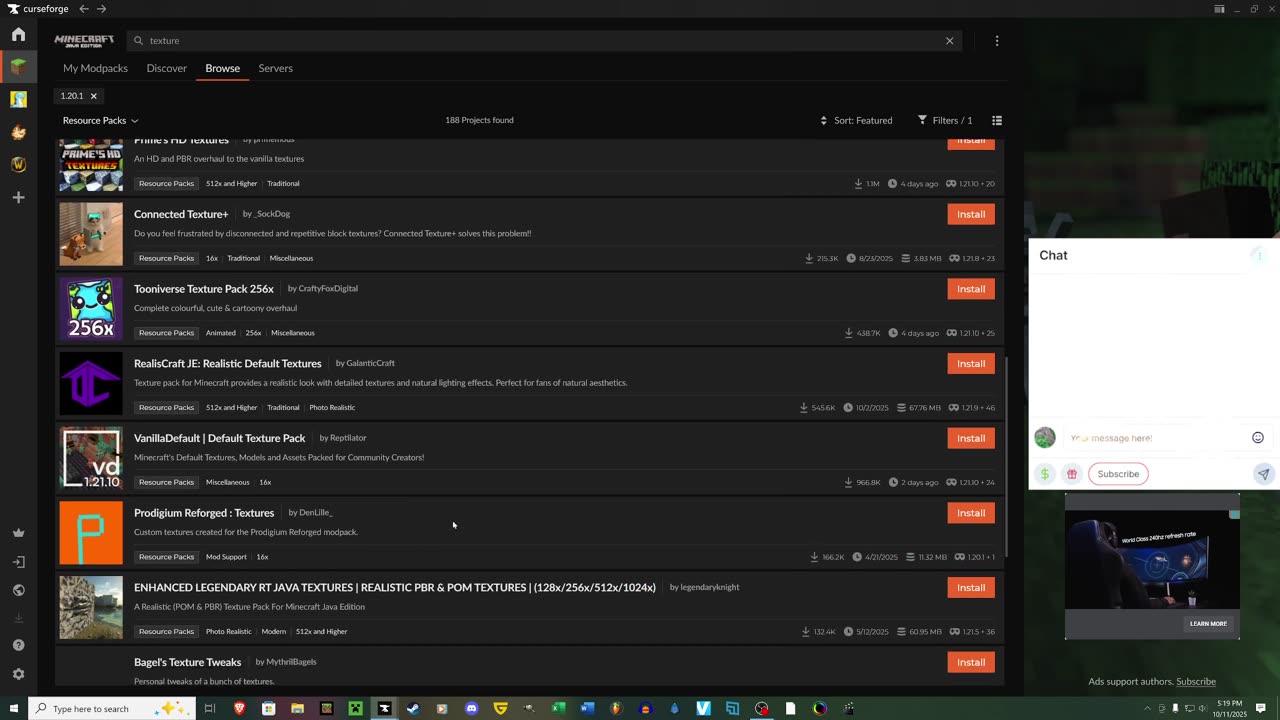Click Subscribe button in chat panel

pos(1118,474)
